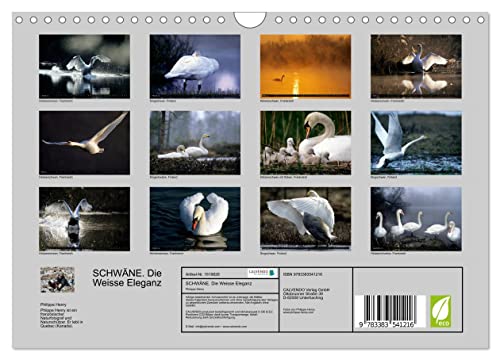The image size is (500, 360).
Task: Open the swan splashing head-on photo
Action: (84, 219)
